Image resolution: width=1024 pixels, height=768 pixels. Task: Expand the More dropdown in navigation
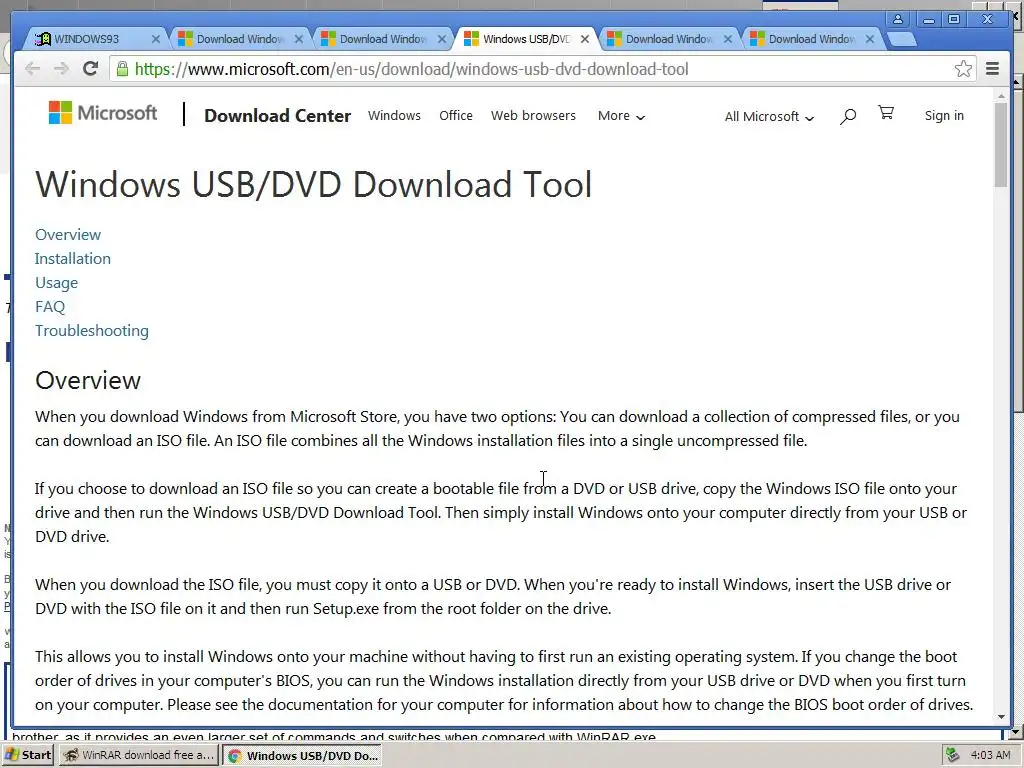pyautogui.click(x=621, y=116)
